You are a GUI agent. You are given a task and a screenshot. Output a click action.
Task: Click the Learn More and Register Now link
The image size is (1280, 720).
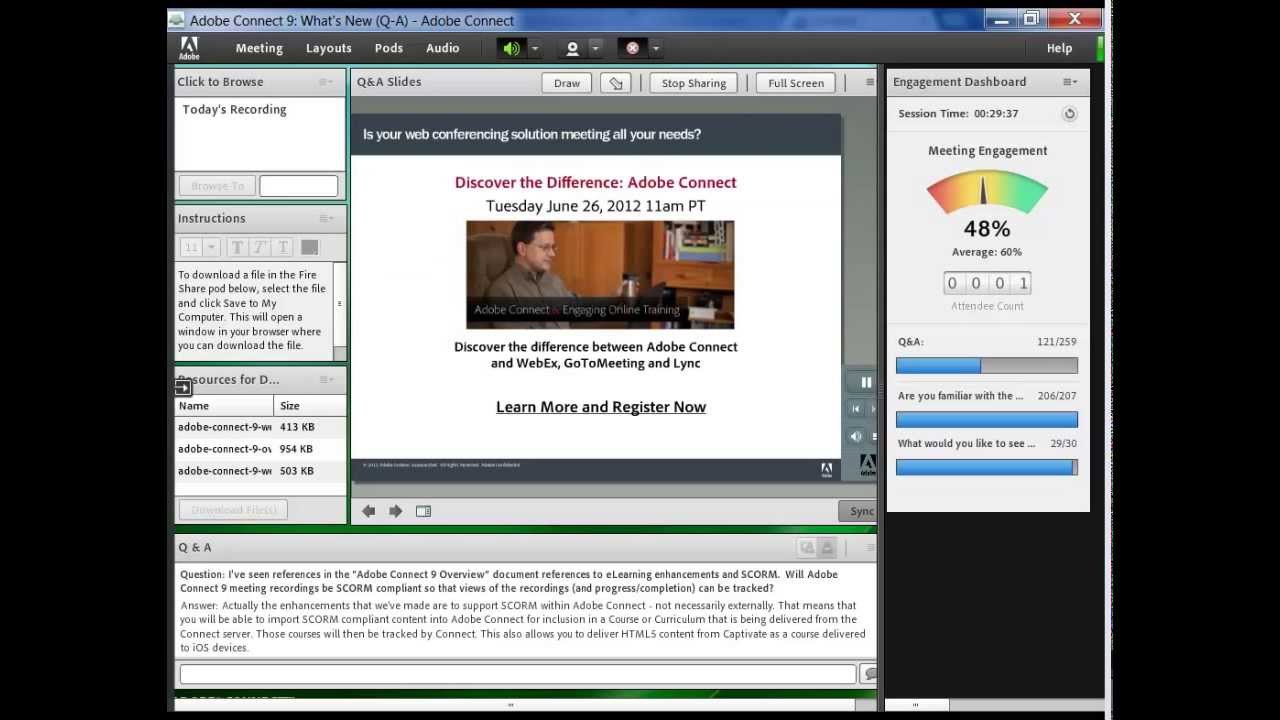[x=601, y=407]
